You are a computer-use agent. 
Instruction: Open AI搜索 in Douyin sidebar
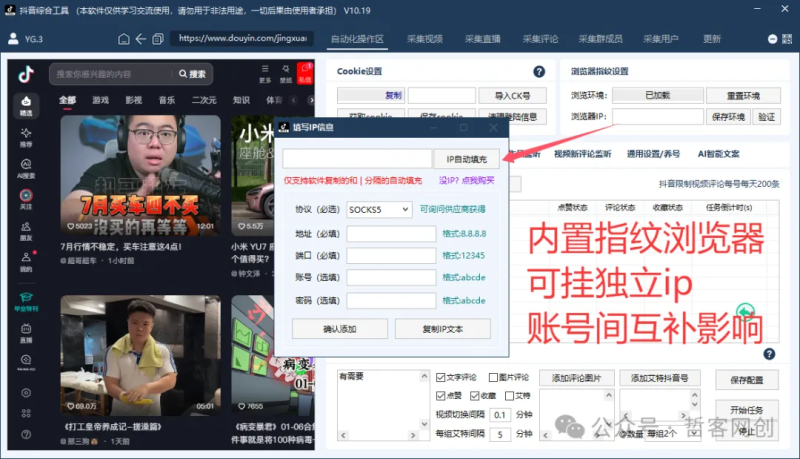pos(26,169)
